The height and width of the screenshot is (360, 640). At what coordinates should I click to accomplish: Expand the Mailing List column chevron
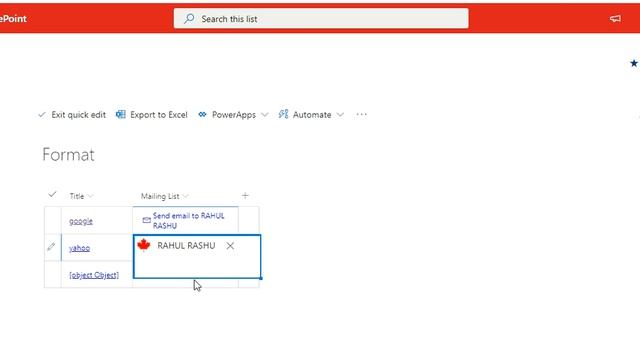185,196
